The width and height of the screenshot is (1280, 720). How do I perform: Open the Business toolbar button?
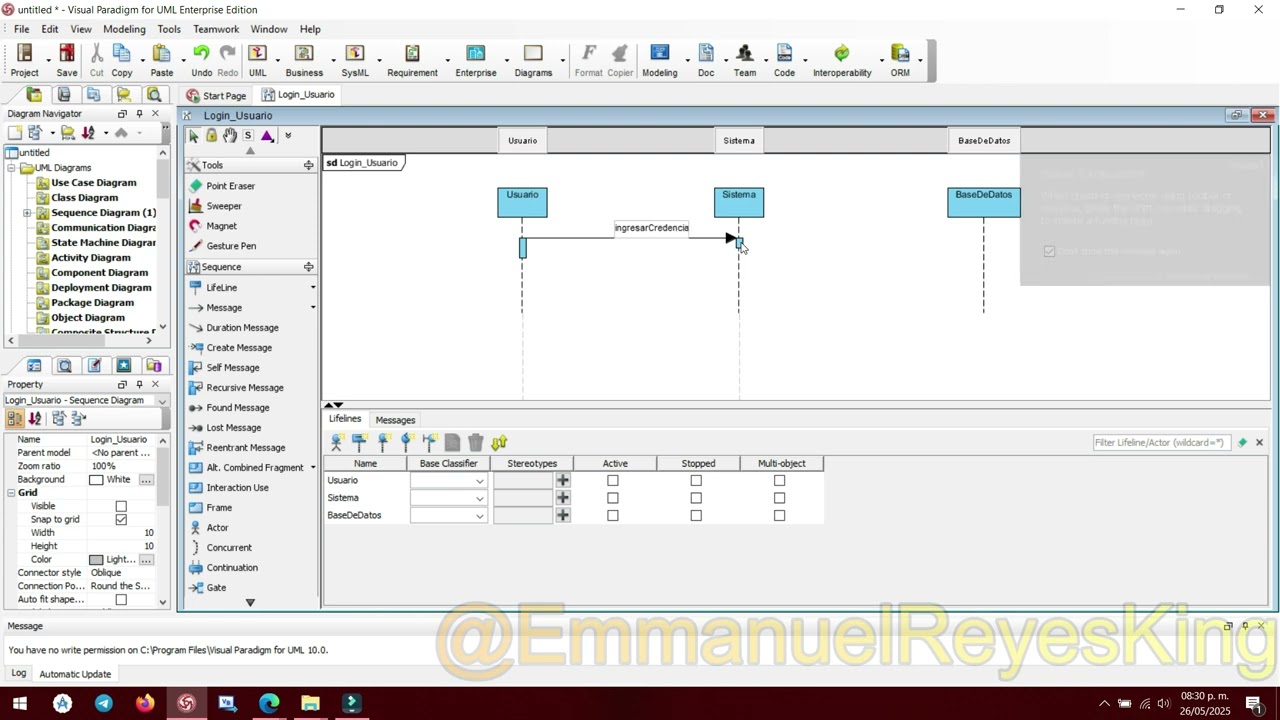click(304, 60)
